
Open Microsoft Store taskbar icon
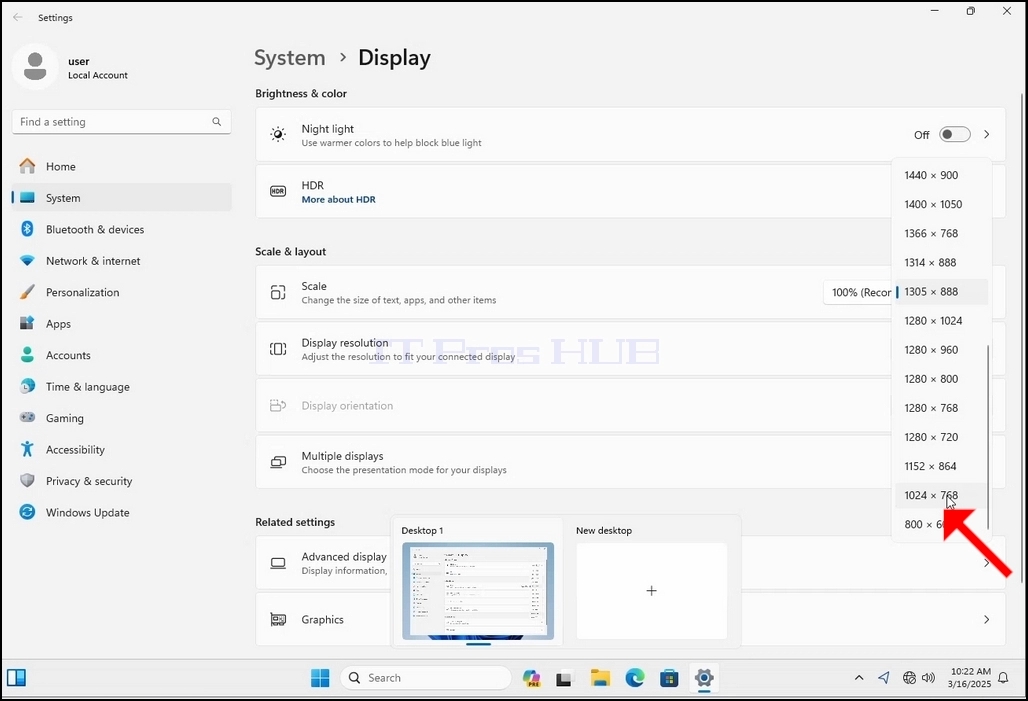pyautogui.click(x=669, y=678)
